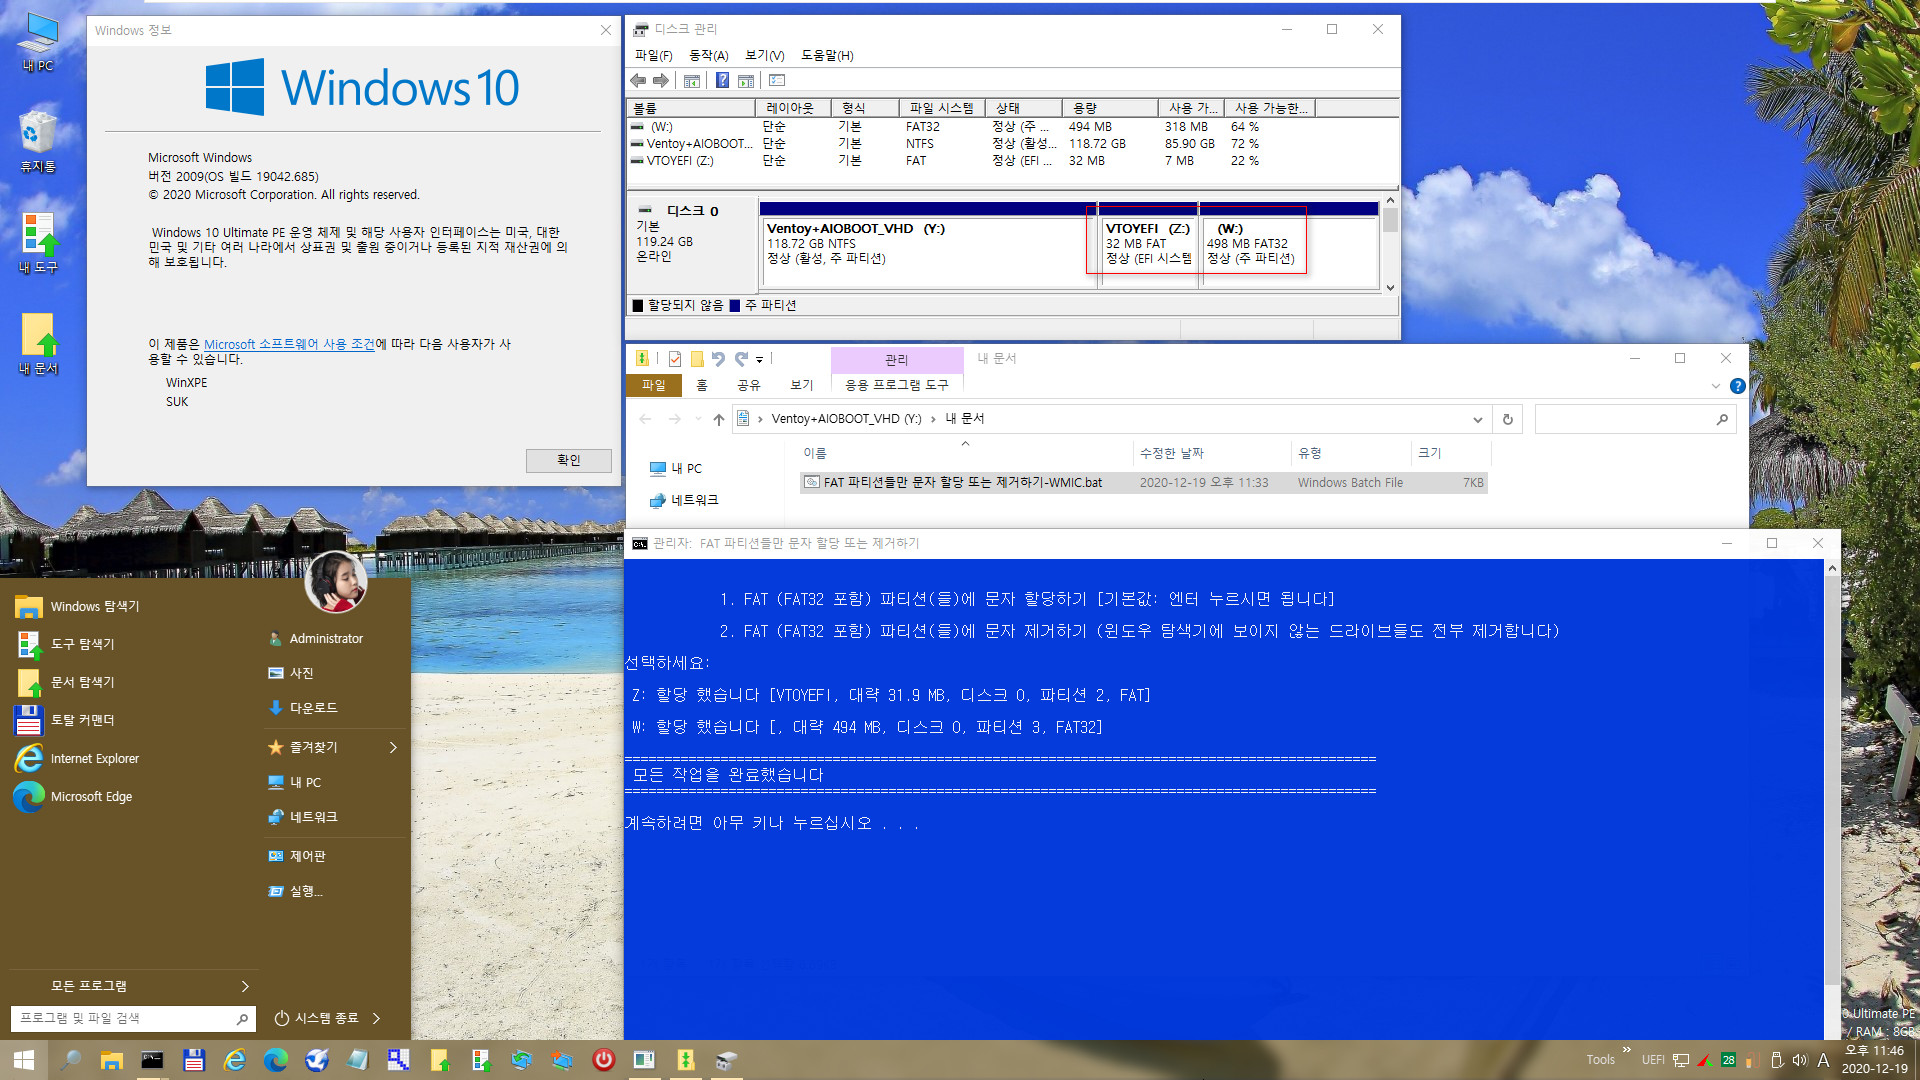This screenshot has height=1080, width=1920.
Task: Click 확인 button in Windows 정보 dialog
Action: pos(568,460)
